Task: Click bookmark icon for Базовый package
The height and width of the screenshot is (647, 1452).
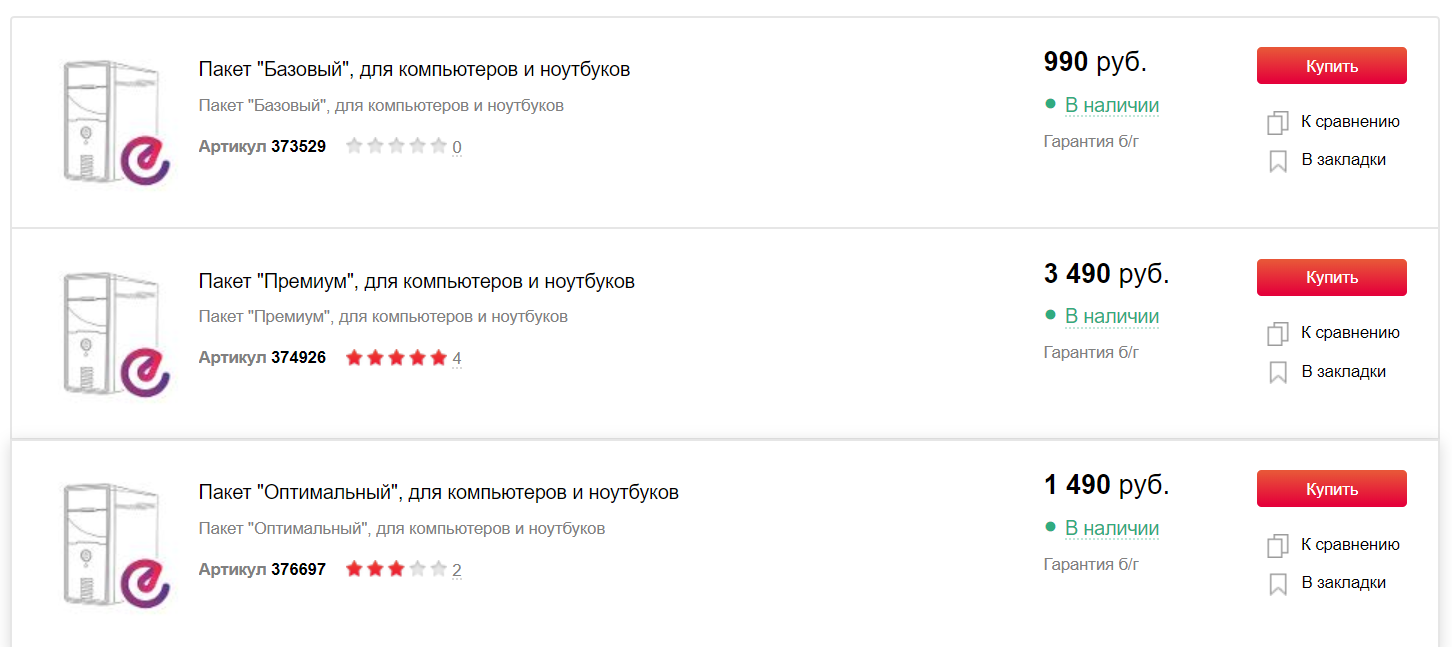Action: click(1278, 161)
